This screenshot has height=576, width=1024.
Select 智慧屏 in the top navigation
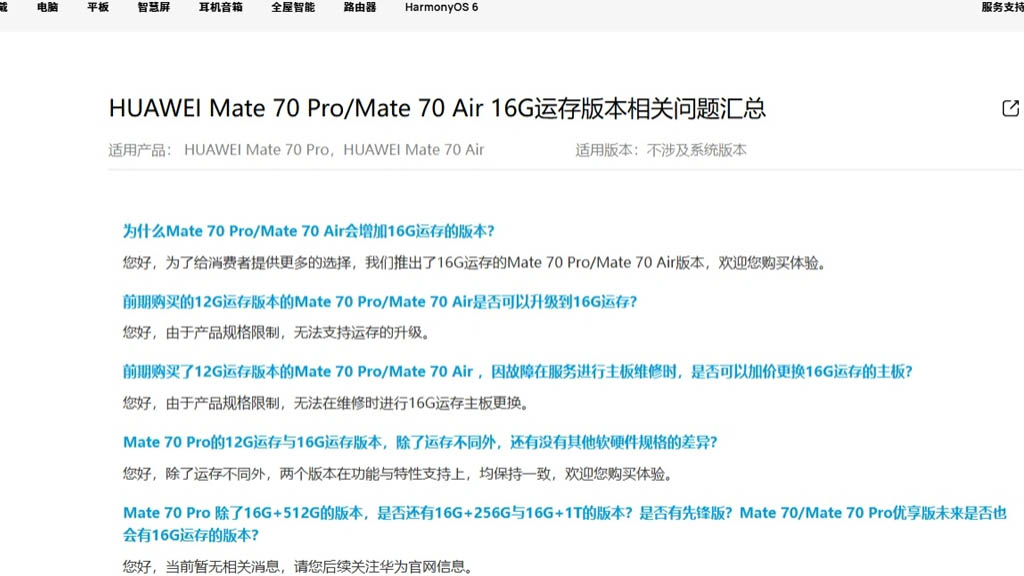(154, 7)
